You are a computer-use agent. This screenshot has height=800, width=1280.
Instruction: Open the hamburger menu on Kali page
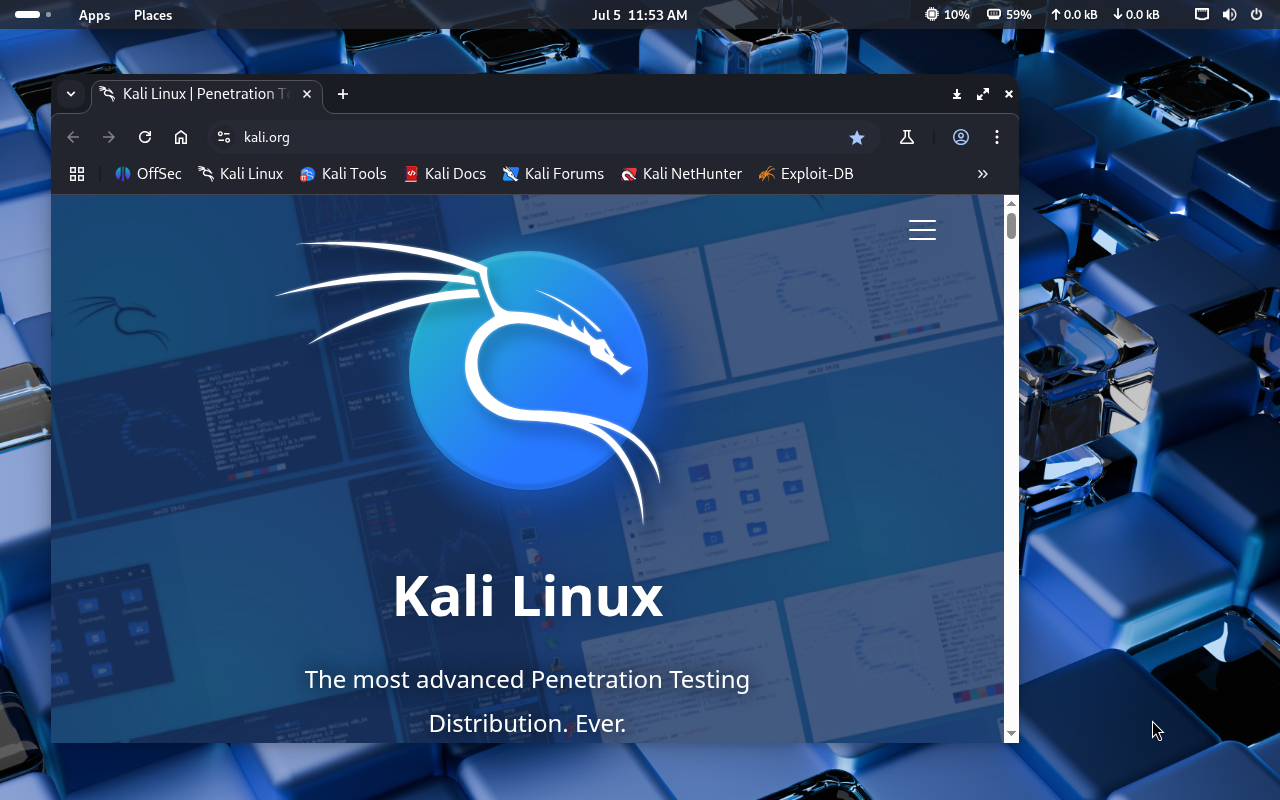point(922,230)
